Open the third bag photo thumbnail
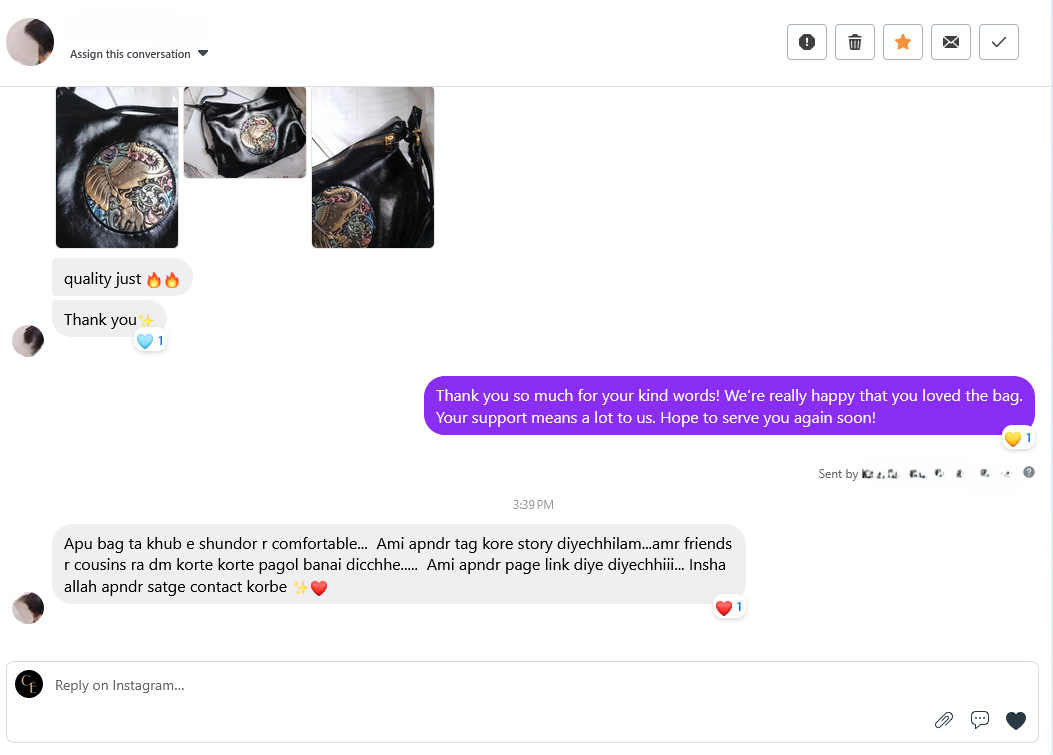 pyautogui.click(x=373, y=167)
